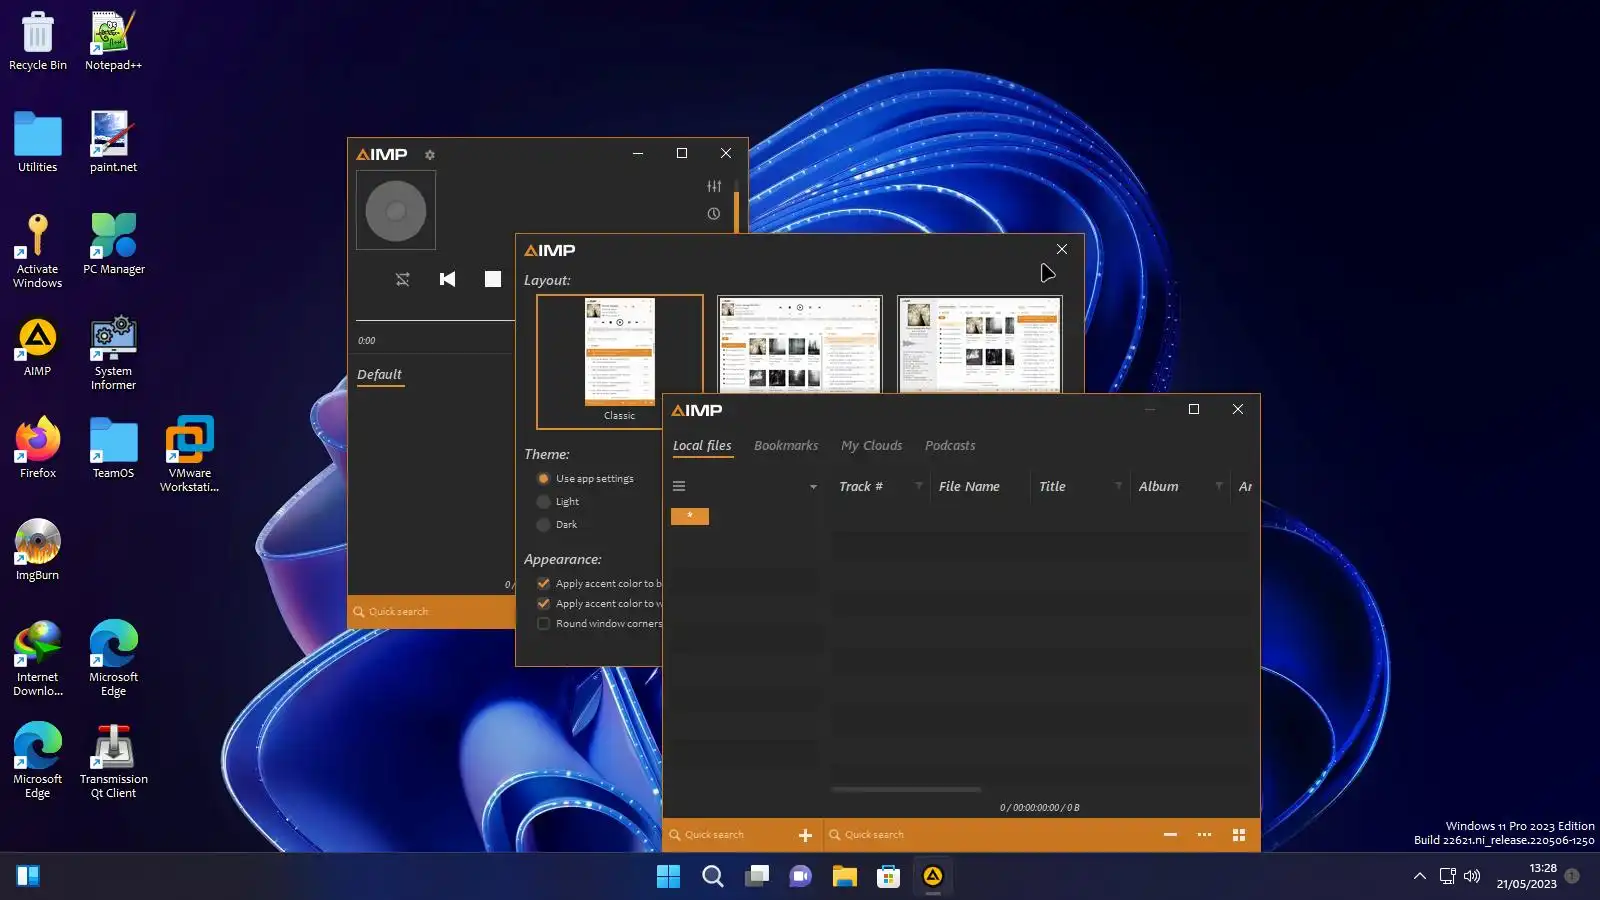Click the album art disc placeholder
The width and height of the screenshot is (1600, 900).
pos(396,210)
